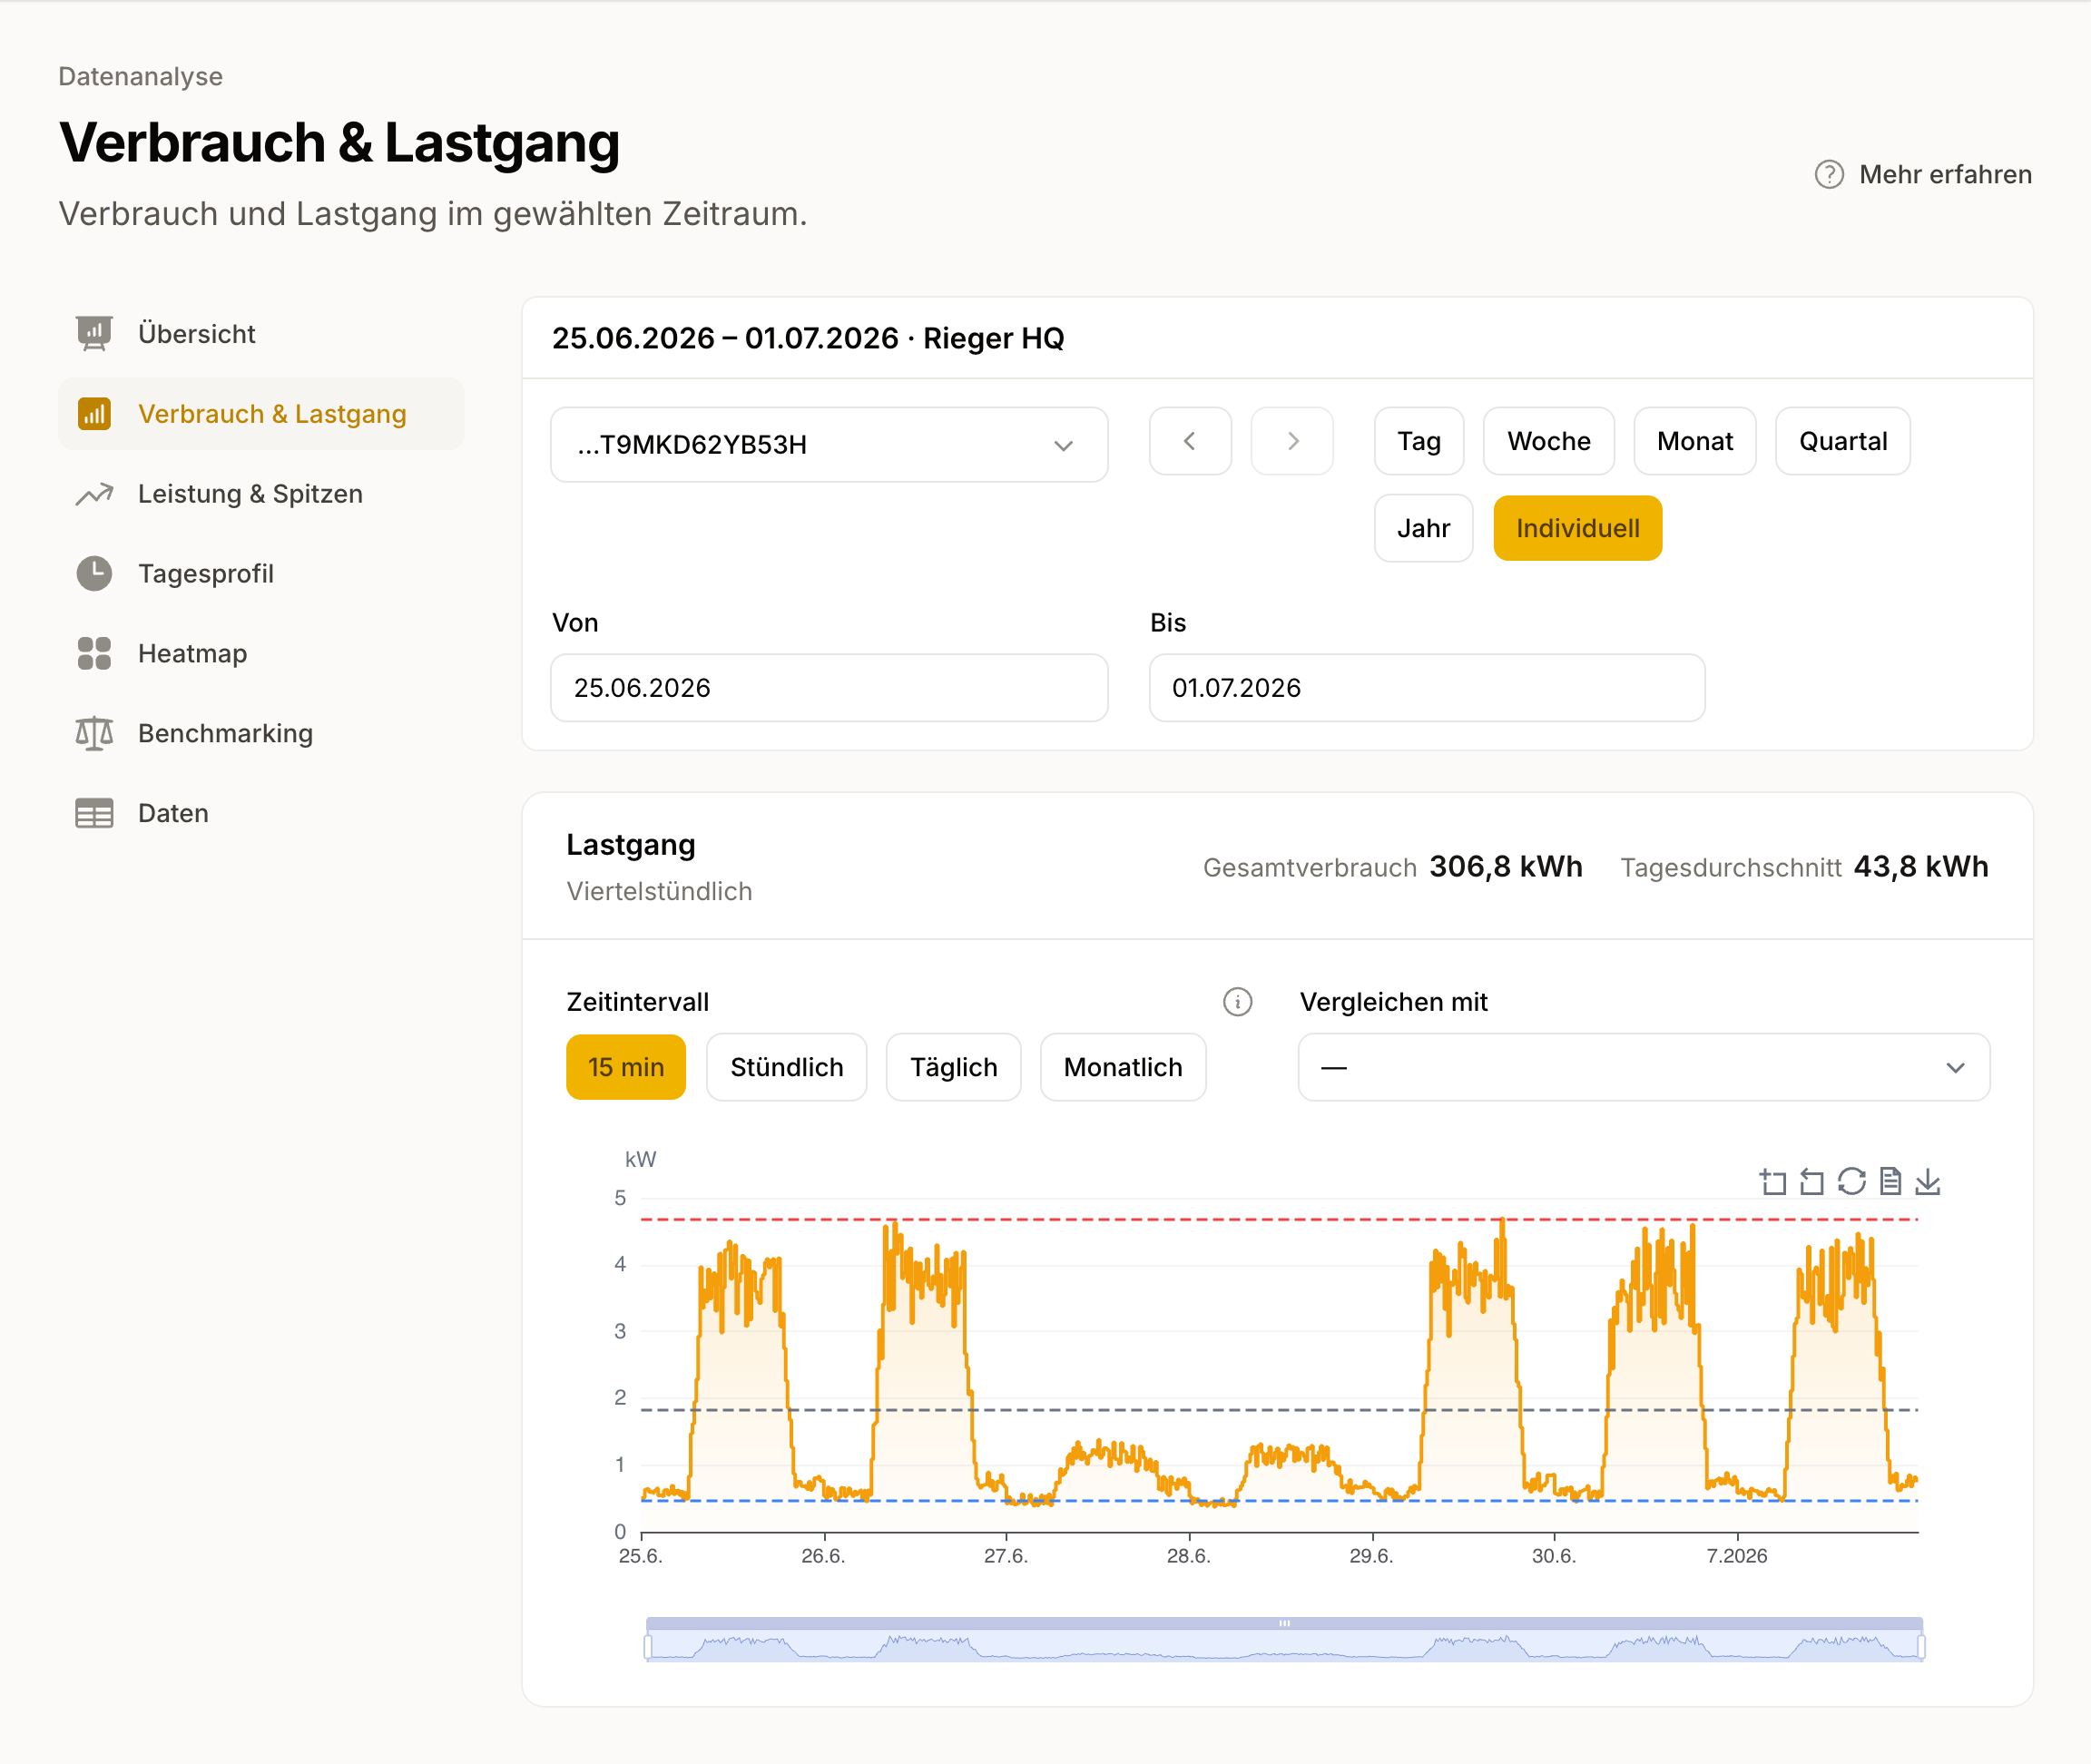Activate chart area zoom tool
The image size is (2091, 1764).
pyautogui.click(x=1773, y=1182)
